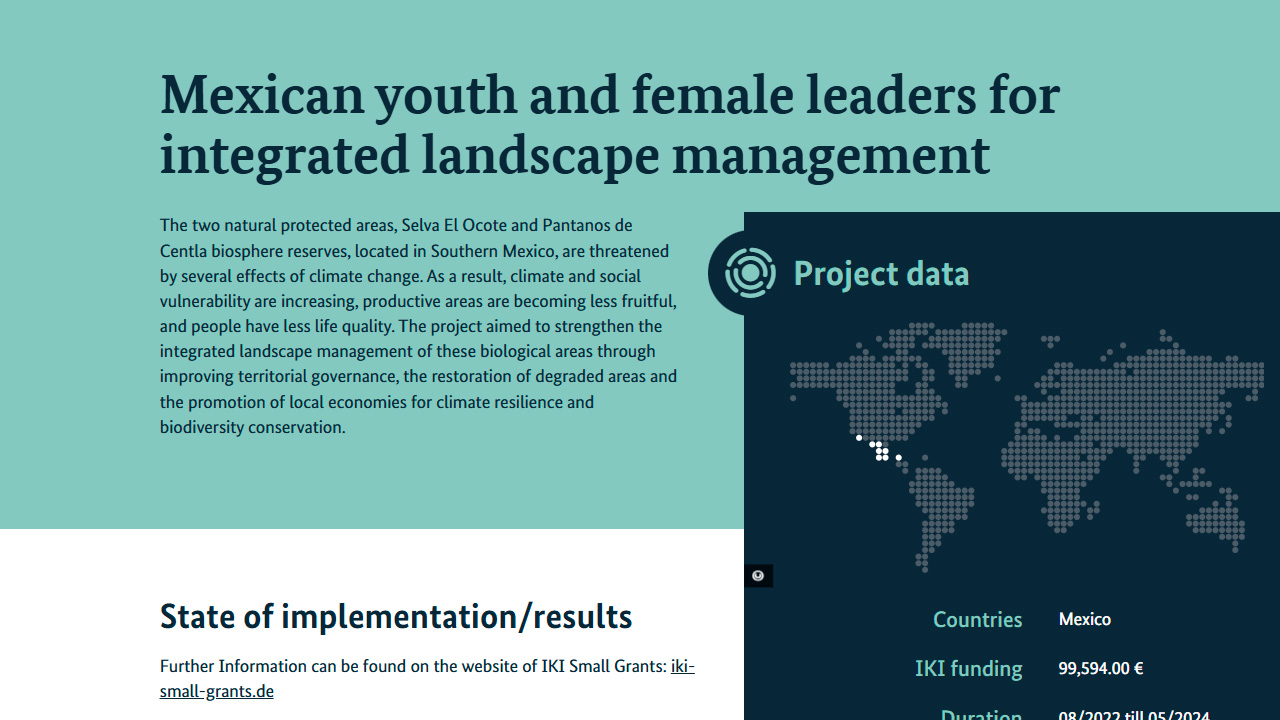Viewport: 1280px width, 720px height.
Task: Click the Duration label
Action: (981, 714)
